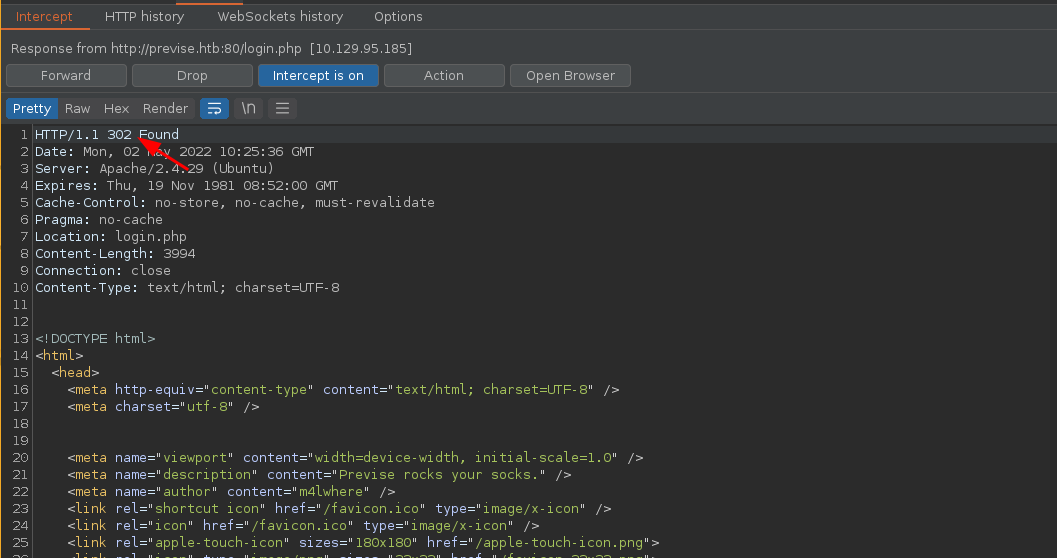
Task: Open the Action dropdown menu
Action: [x=443, y=76]
